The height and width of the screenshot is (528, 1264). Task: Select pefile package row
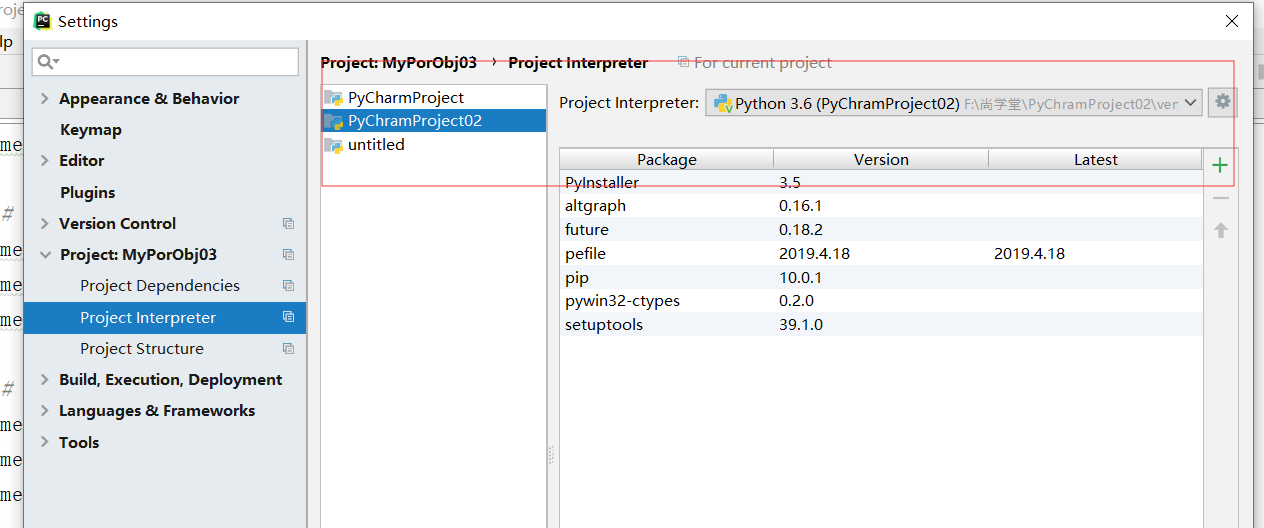[x=881, y=254]
